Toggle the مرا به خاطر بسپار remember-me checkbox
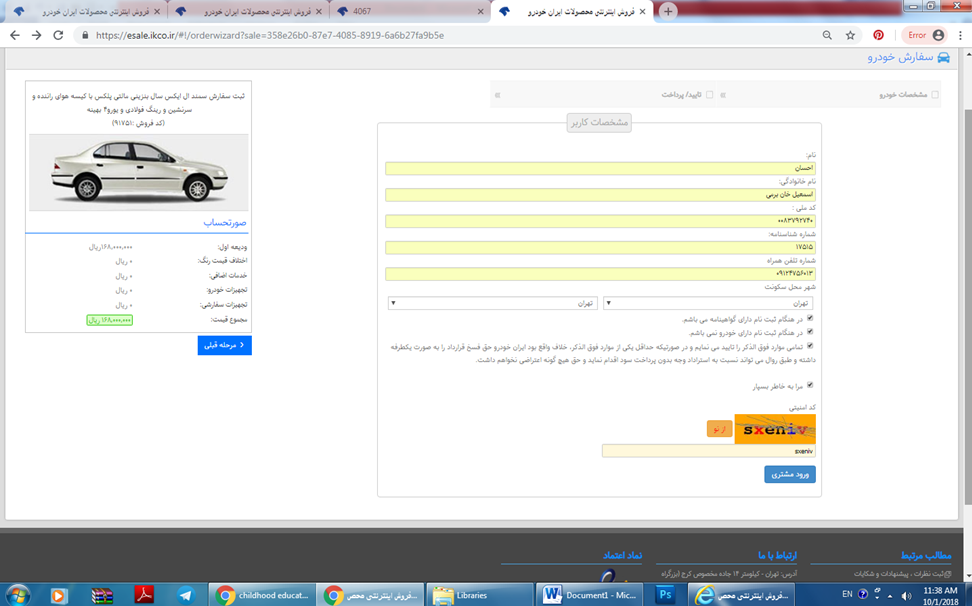 tap(810, 385)
